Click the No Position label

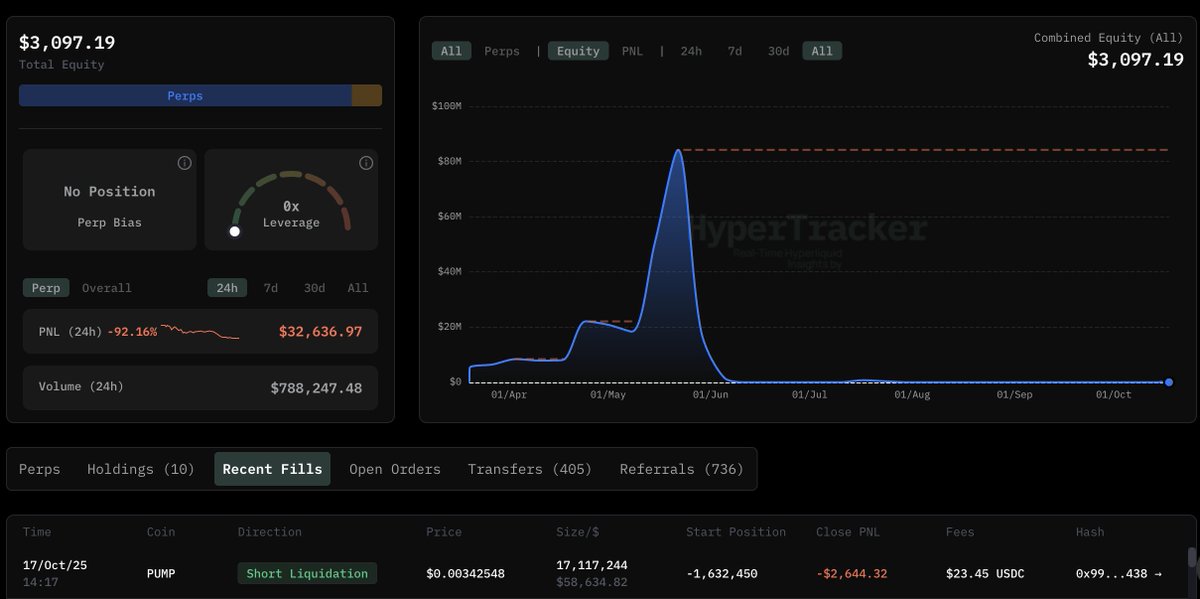point(110,192)
